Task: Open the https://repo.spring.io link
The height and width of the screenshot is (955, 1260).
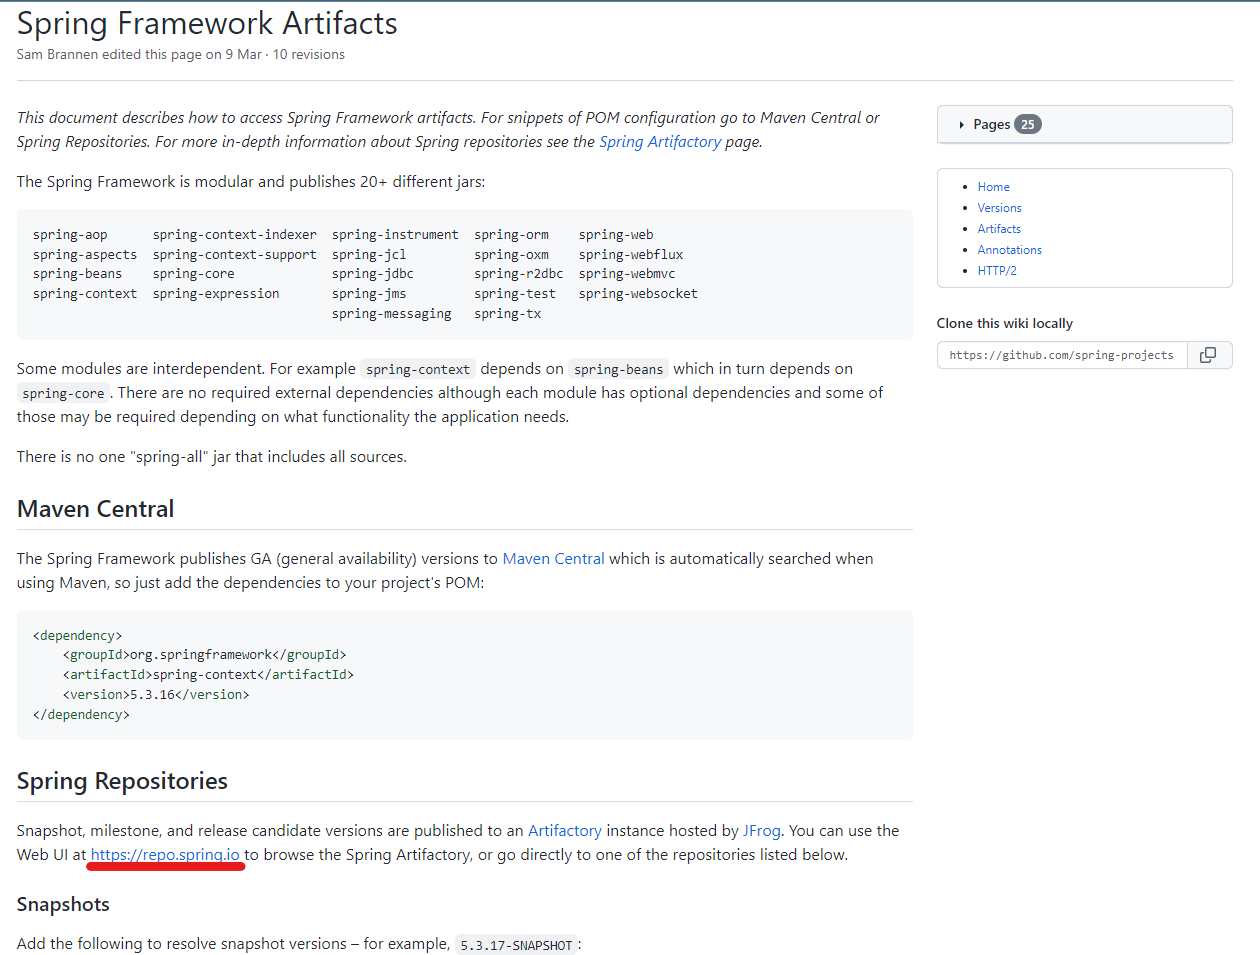Action: [x=165, y=855]
